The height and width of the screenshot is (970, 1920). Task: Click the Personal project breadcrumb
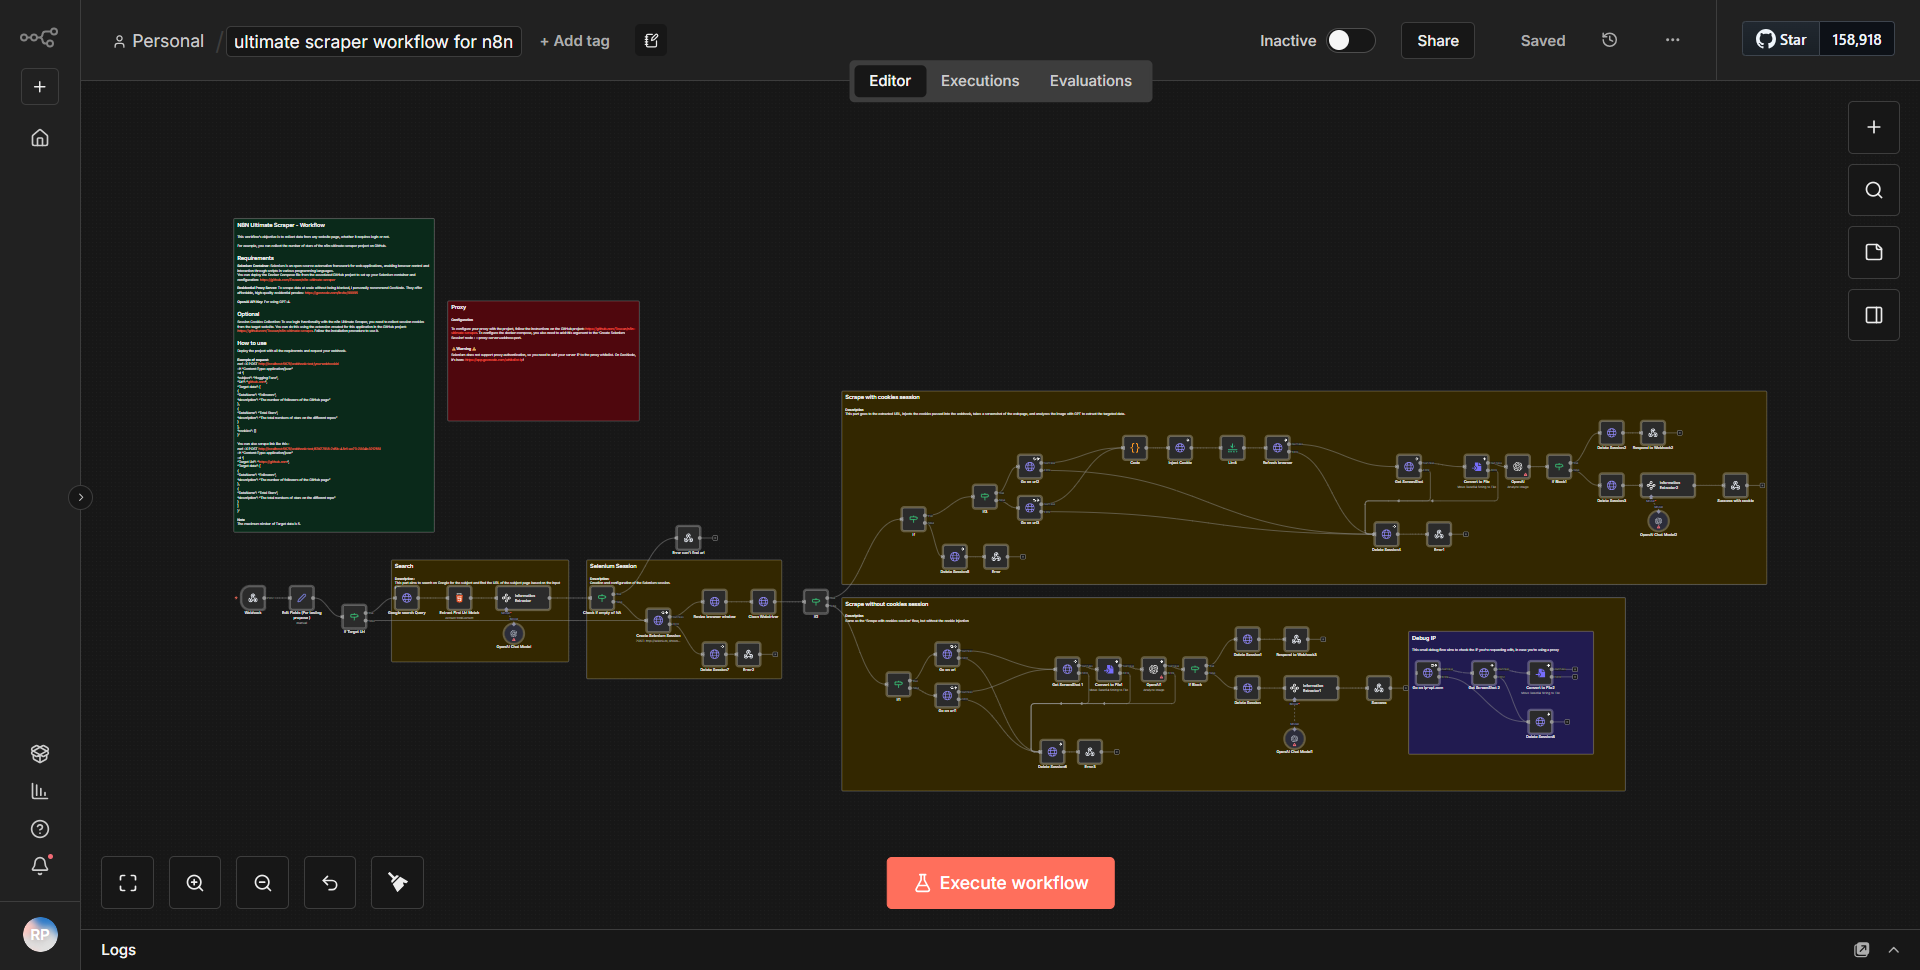pyautogui.click(x=159, y=41)
